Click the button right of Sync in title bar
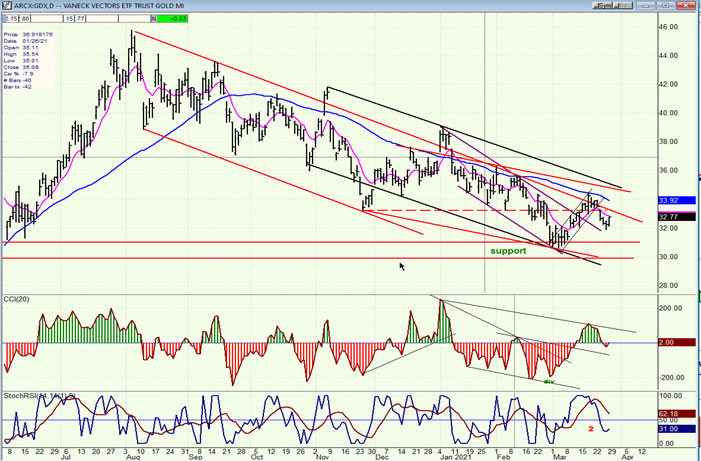701x461 pixels. (x=625, y=5)
